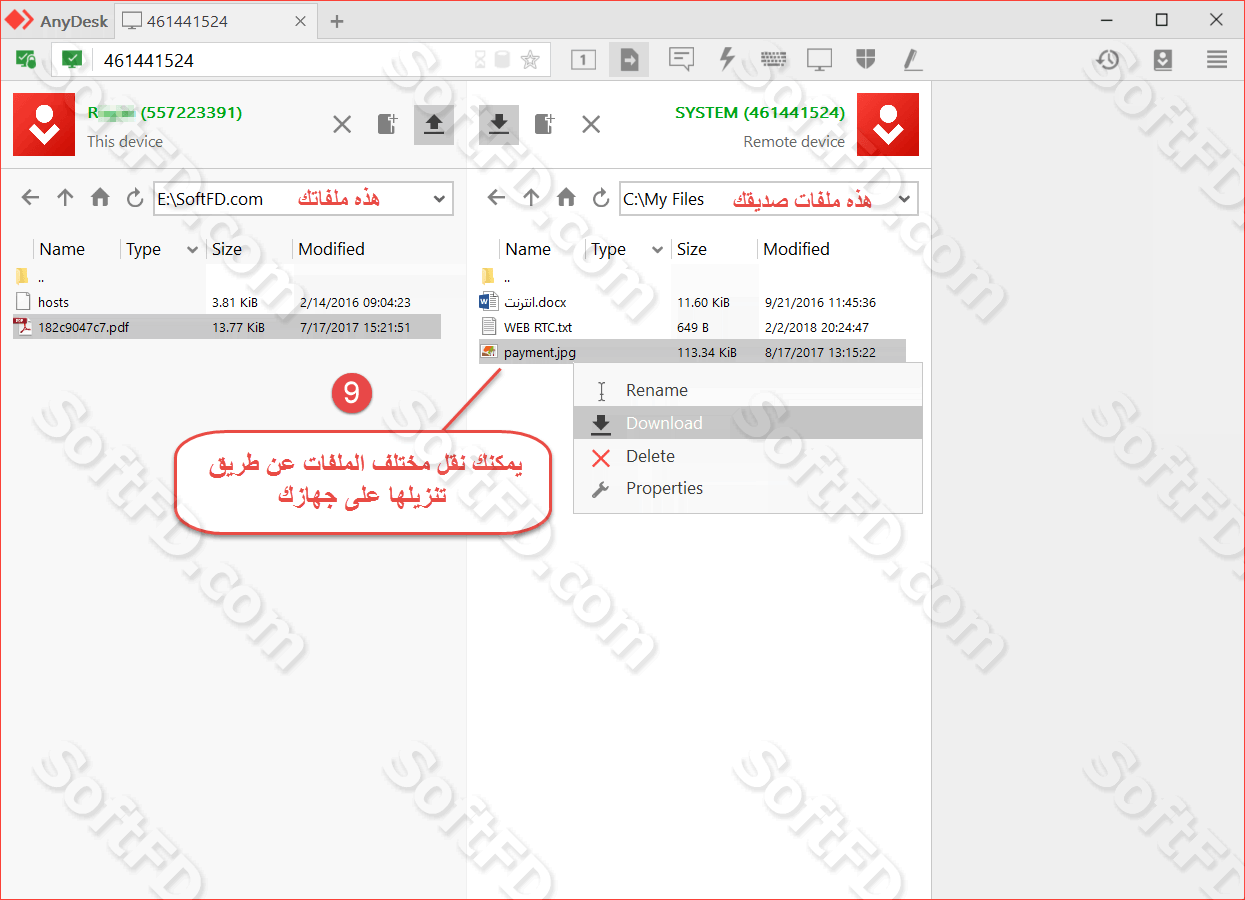Viewport: 1245px width, 900px height.
Task: Open the actions lightning bolt menu
Action: pos(728,59)
